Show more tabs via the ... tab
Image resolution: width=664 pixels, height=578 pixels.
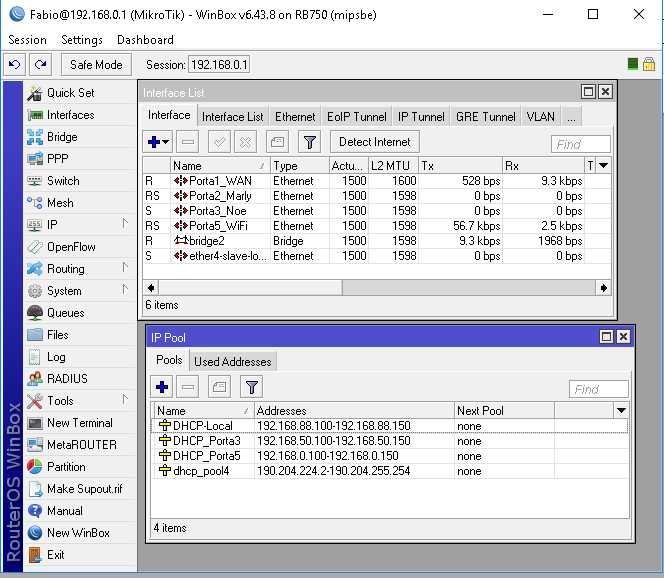(x=571, y=117)
